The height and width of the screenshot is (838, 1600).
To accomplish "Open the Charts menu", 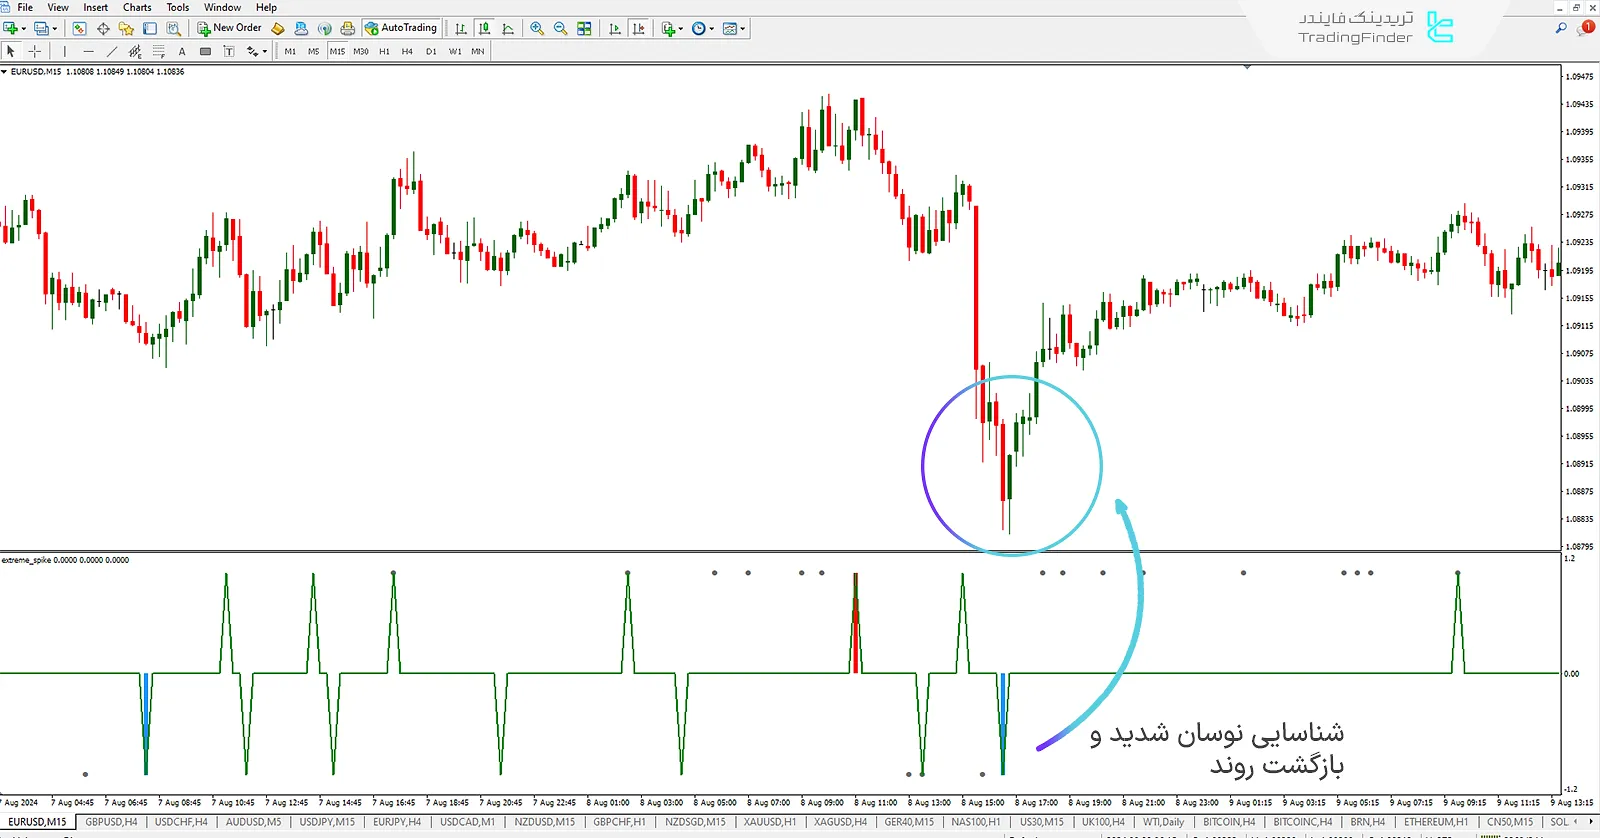I will 137,7.
